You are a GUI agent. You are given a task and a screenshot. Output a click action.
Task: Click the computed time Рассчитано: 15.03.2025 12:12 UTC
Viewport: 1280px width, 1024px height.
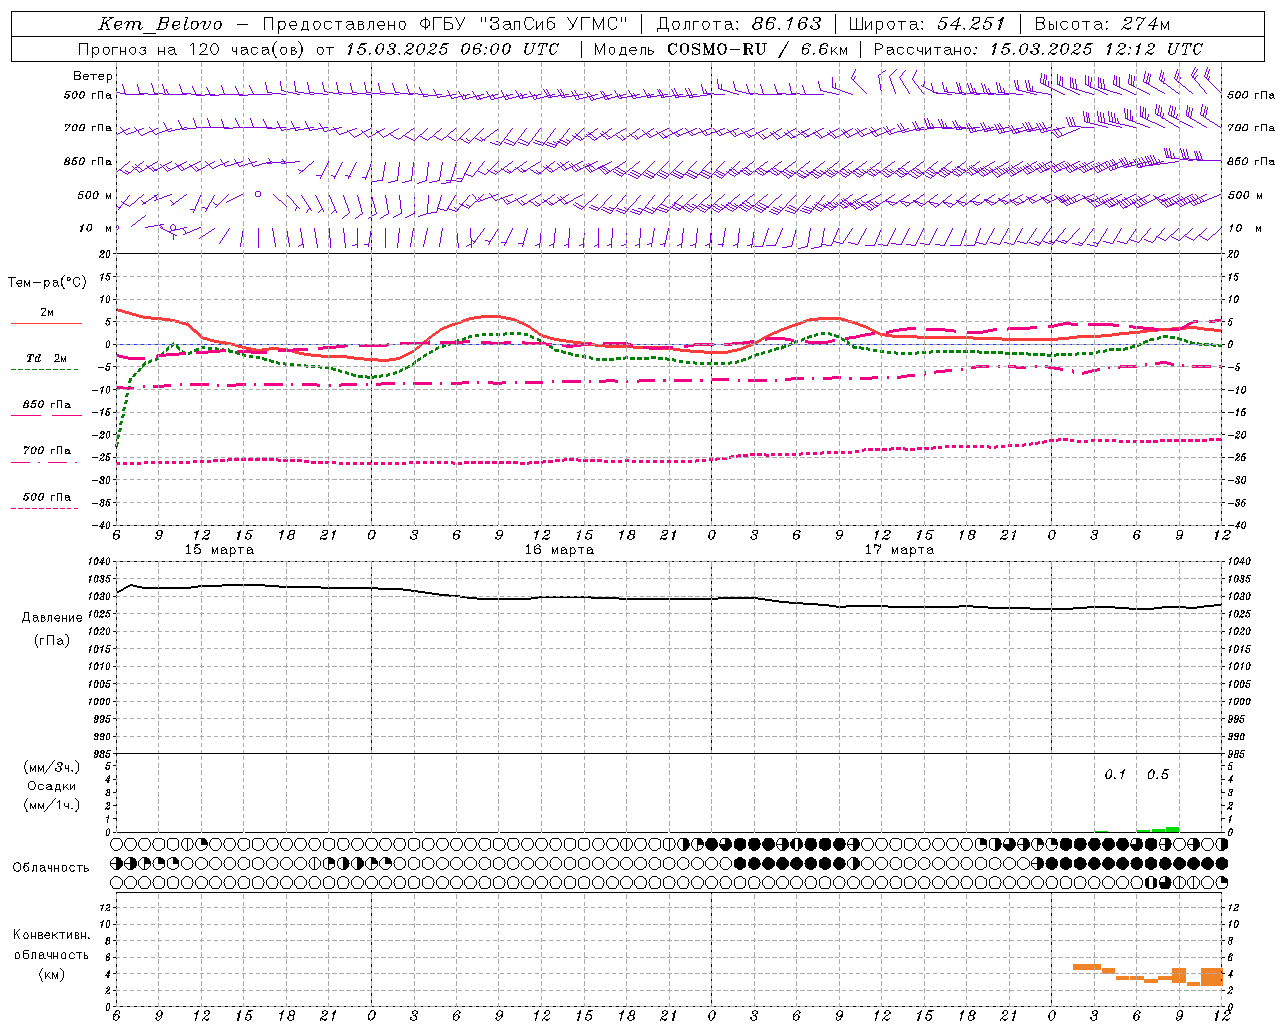(x=1038, y=49)
